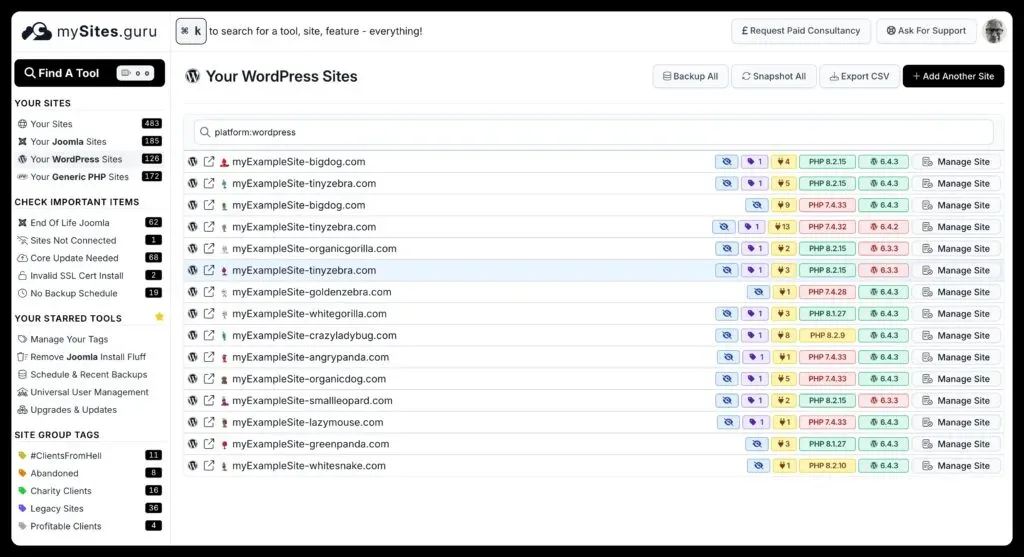Click plugin count badge 8 on crazyladybug row
Image resolution: width=1024 pixels, height=557 pixels.
[x=782, y=336]
